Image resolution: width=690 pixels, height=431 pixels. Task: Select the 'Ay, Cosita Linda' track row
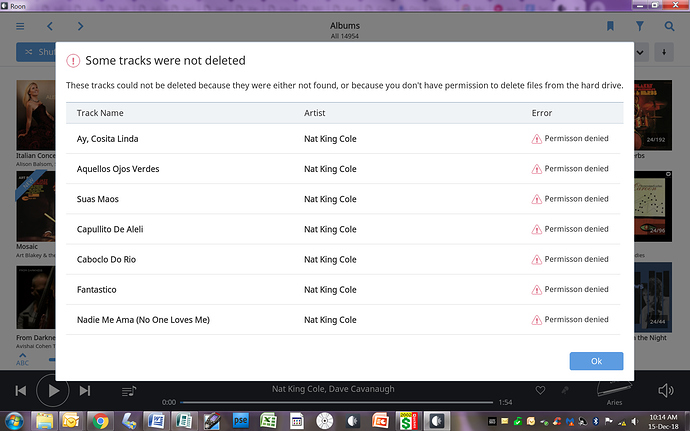click(x=343, y=139)
